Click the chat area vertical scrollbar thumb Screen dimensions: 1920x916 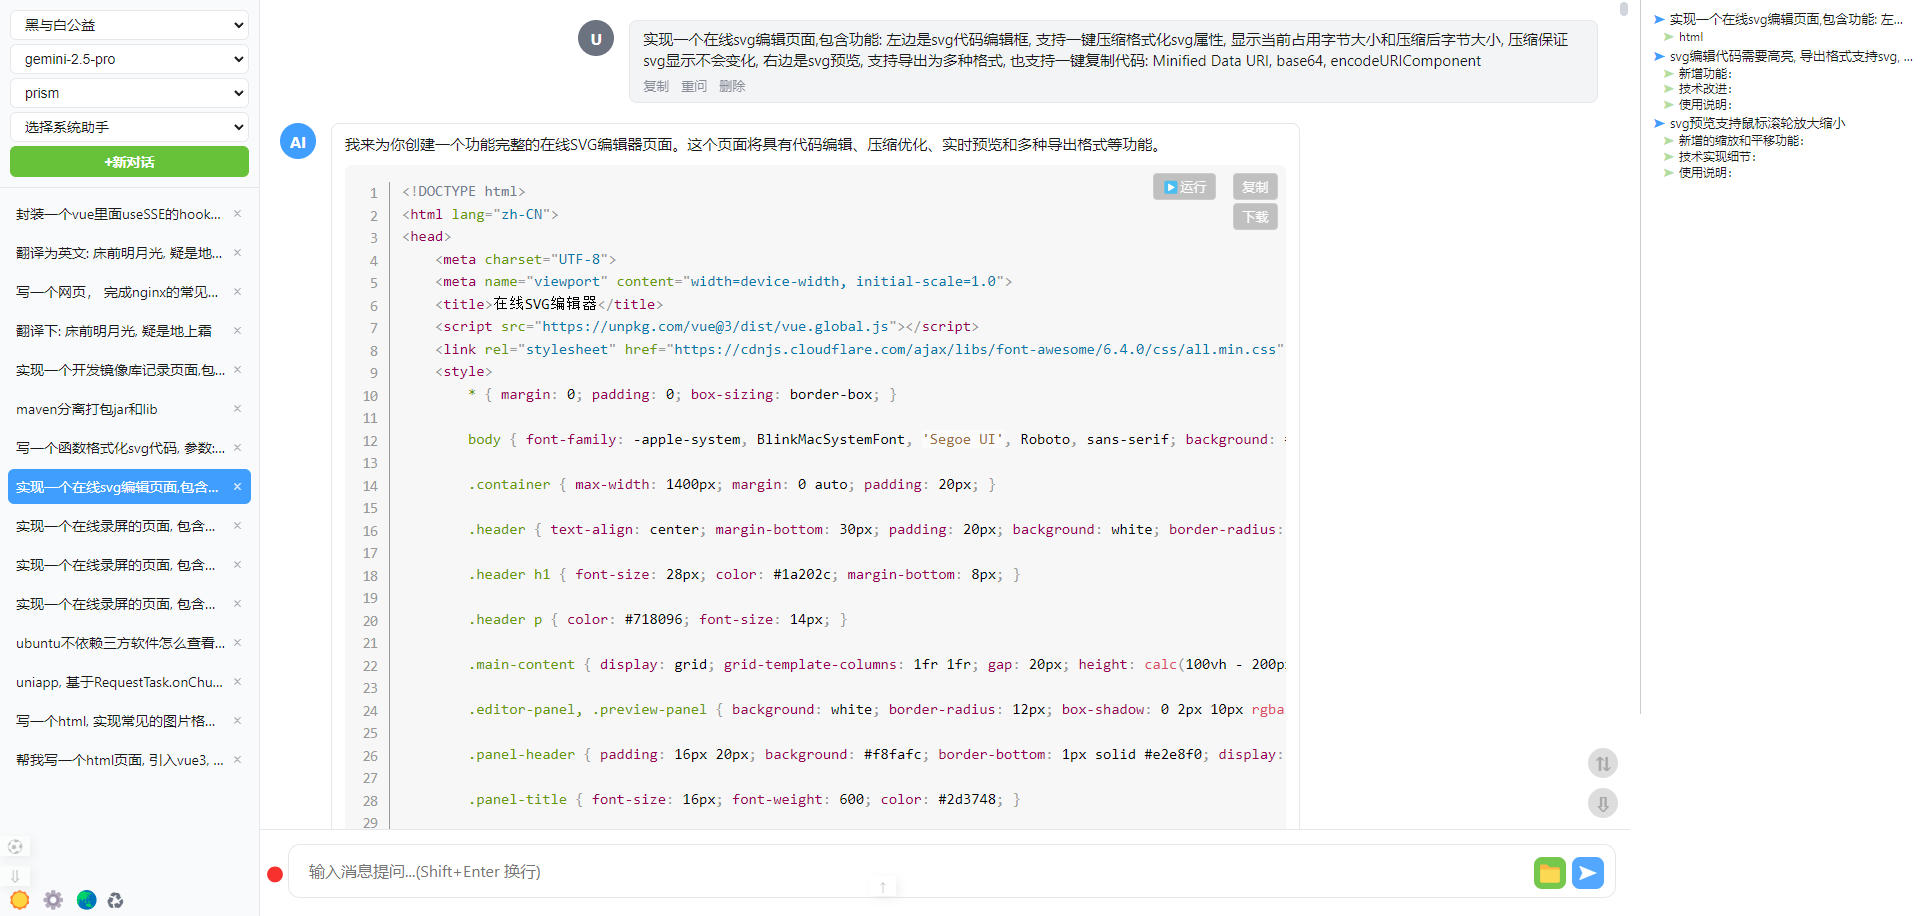pyautogui.click(x=1623, y=9)
